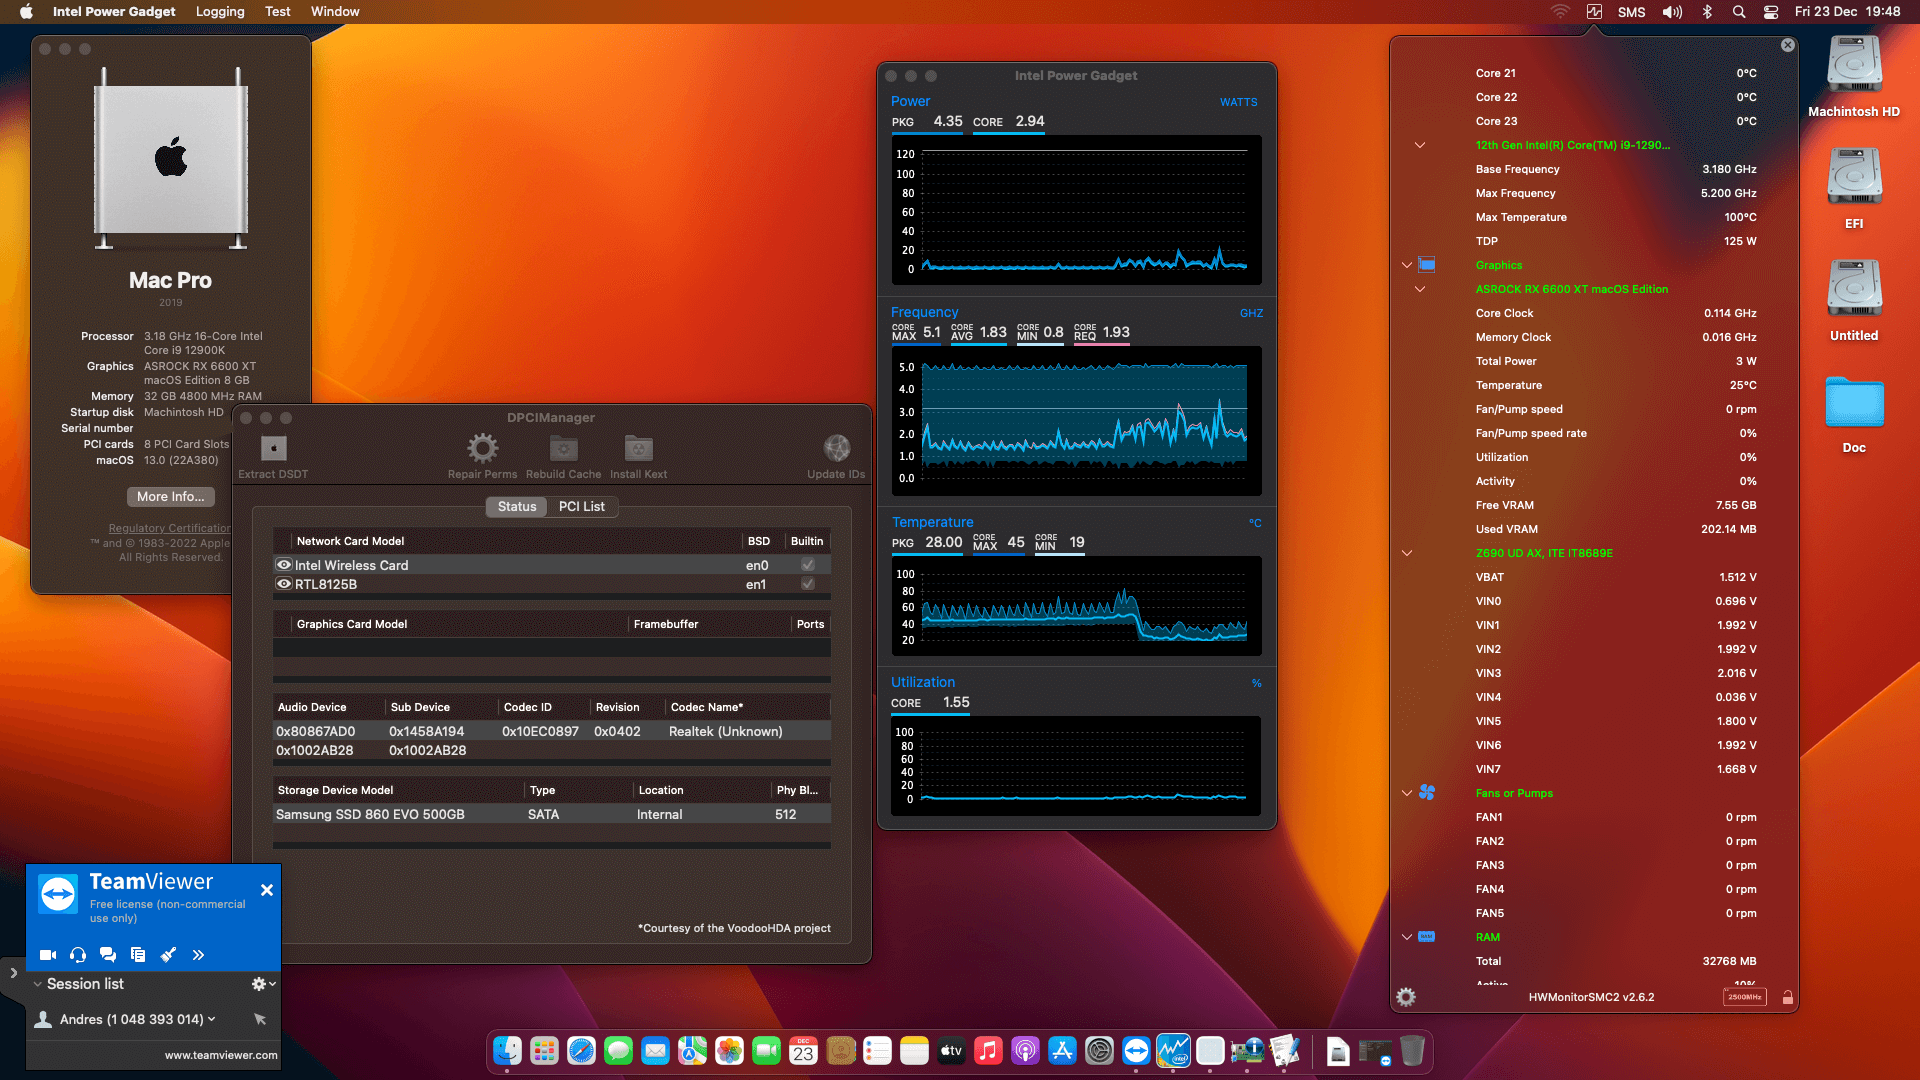
Task: Close the TeamViewer panel with X
Action: [267, 890]
